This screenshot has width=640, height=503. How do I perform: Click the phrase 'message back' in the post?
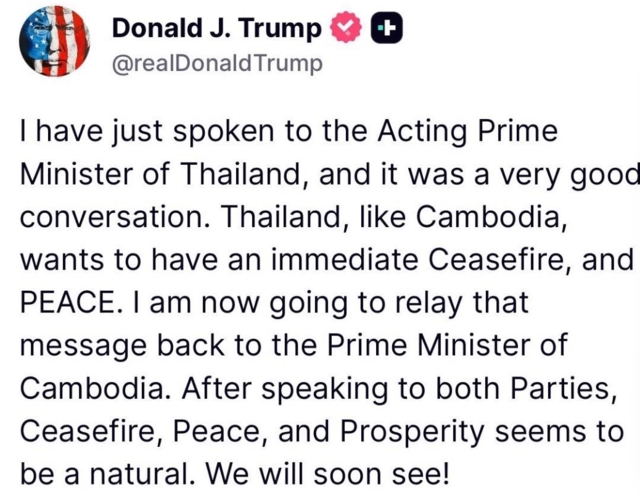[x=122, y=347]
